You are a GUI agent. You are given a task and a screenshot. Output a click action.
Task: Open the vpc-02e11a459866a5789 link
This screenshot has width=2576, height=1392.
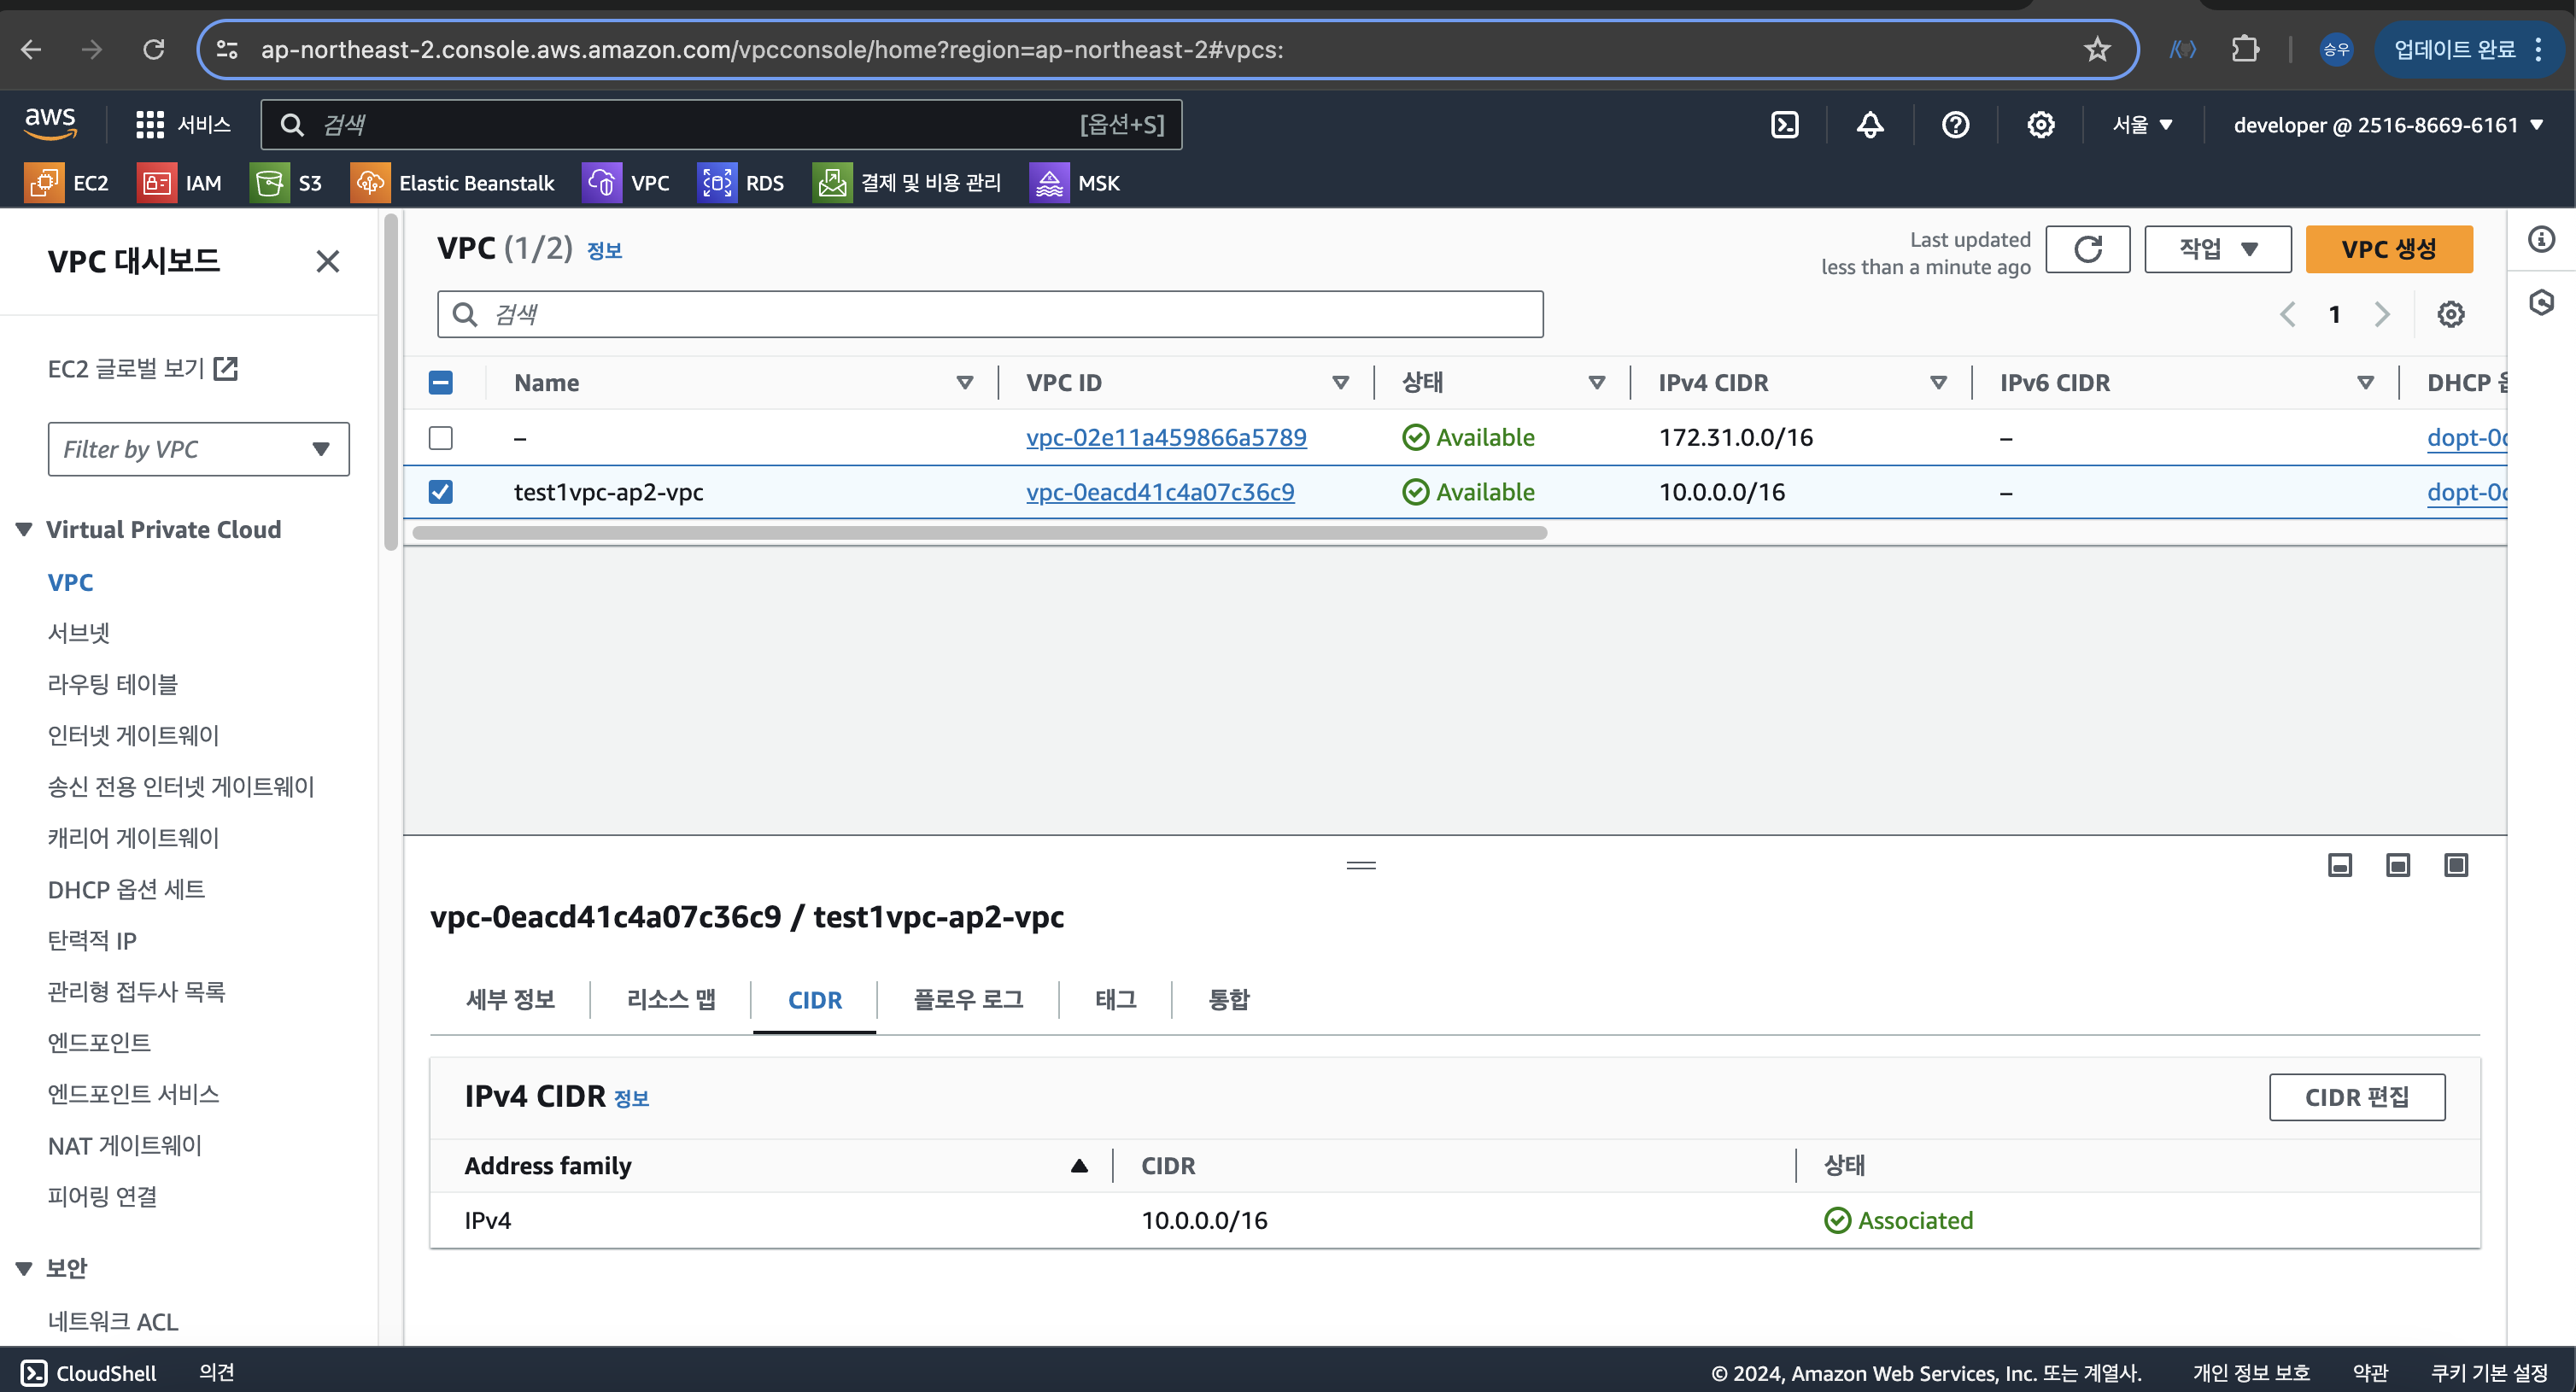1166,438
